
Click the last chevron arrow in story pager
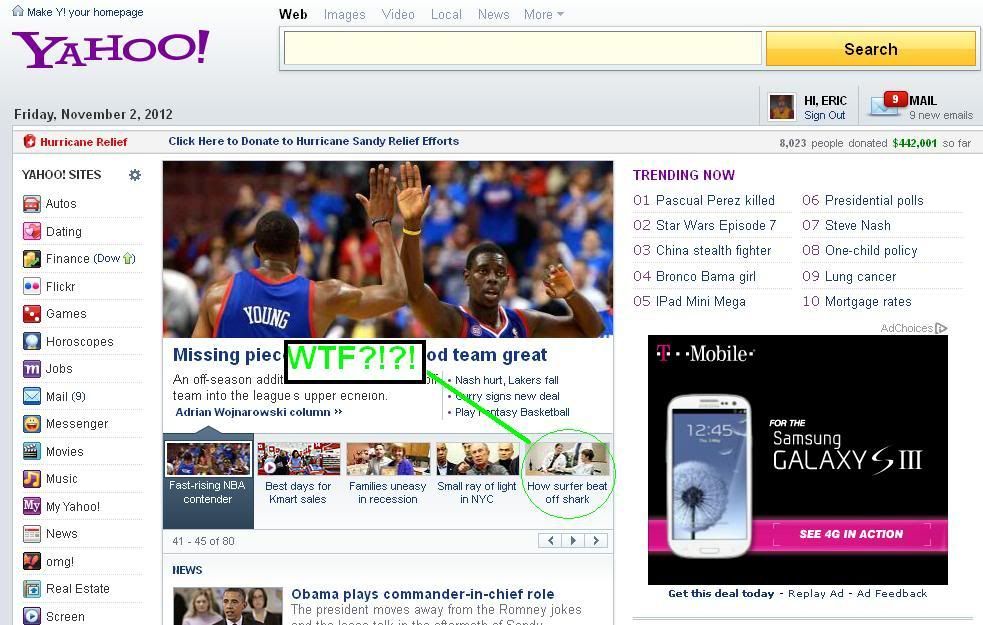(x=596, y=540)
